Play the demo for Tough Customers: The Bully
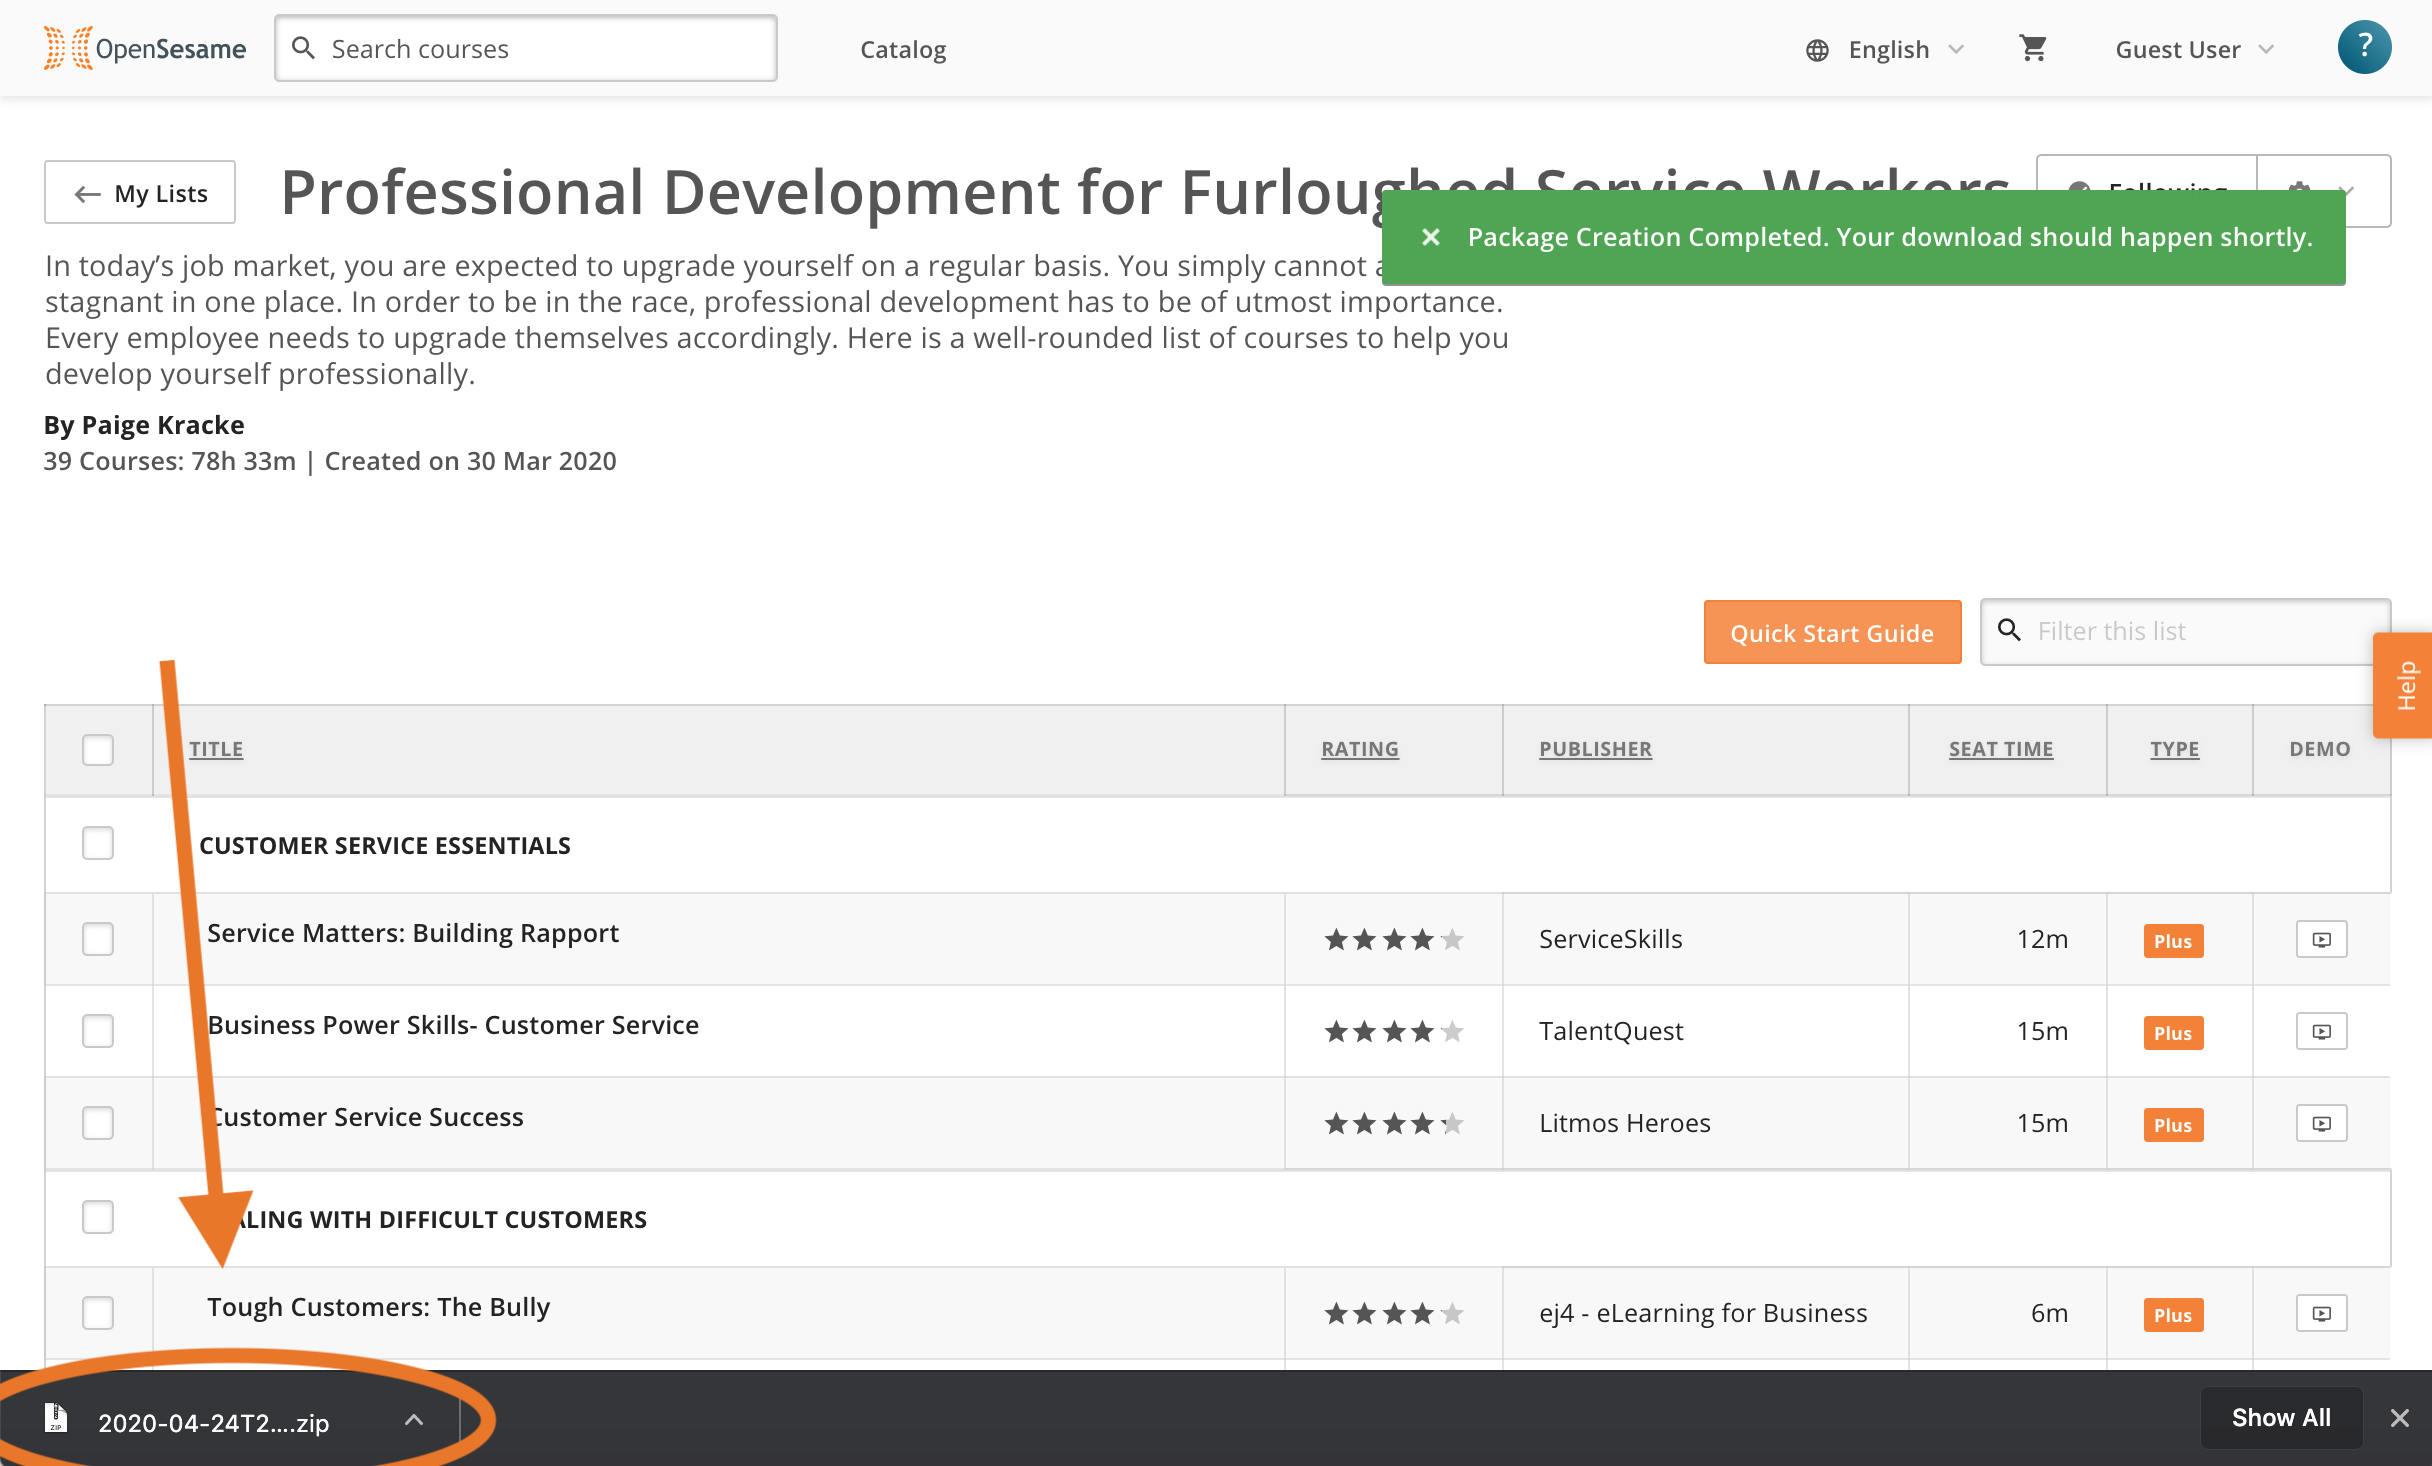 (x=2321, y=1313)
